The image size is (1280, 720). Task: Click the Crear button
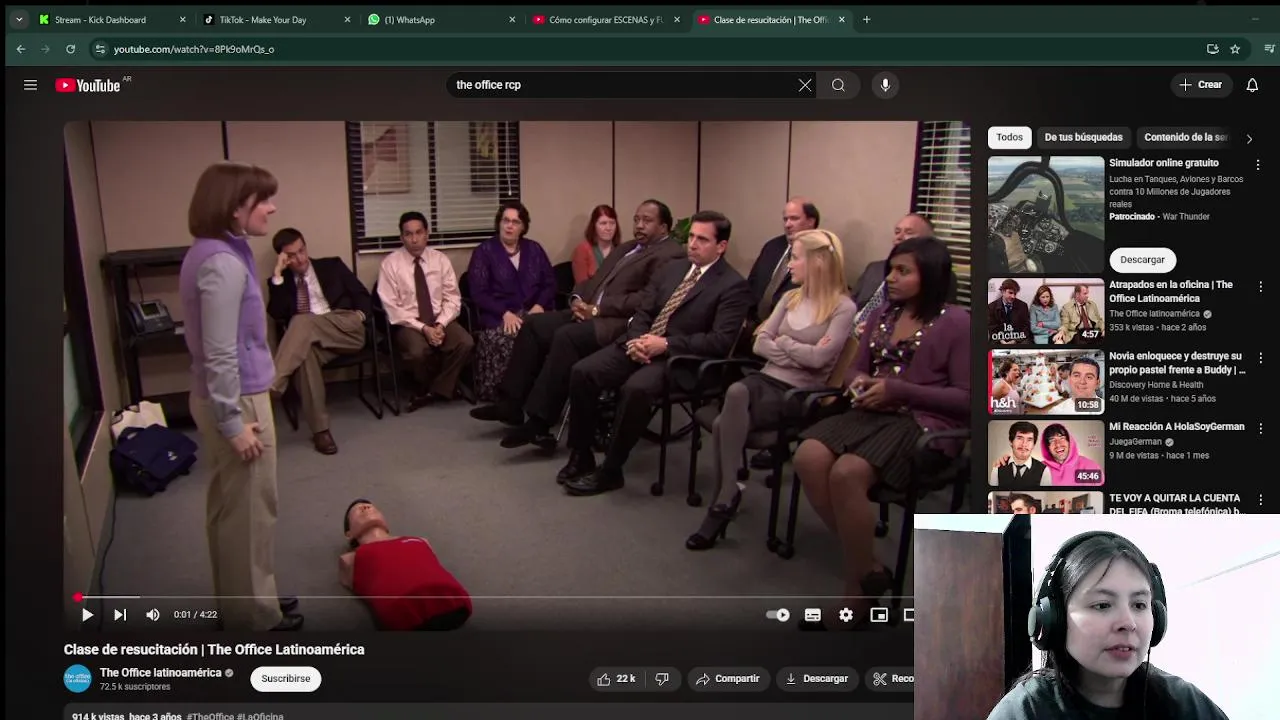click(1200, 85)
